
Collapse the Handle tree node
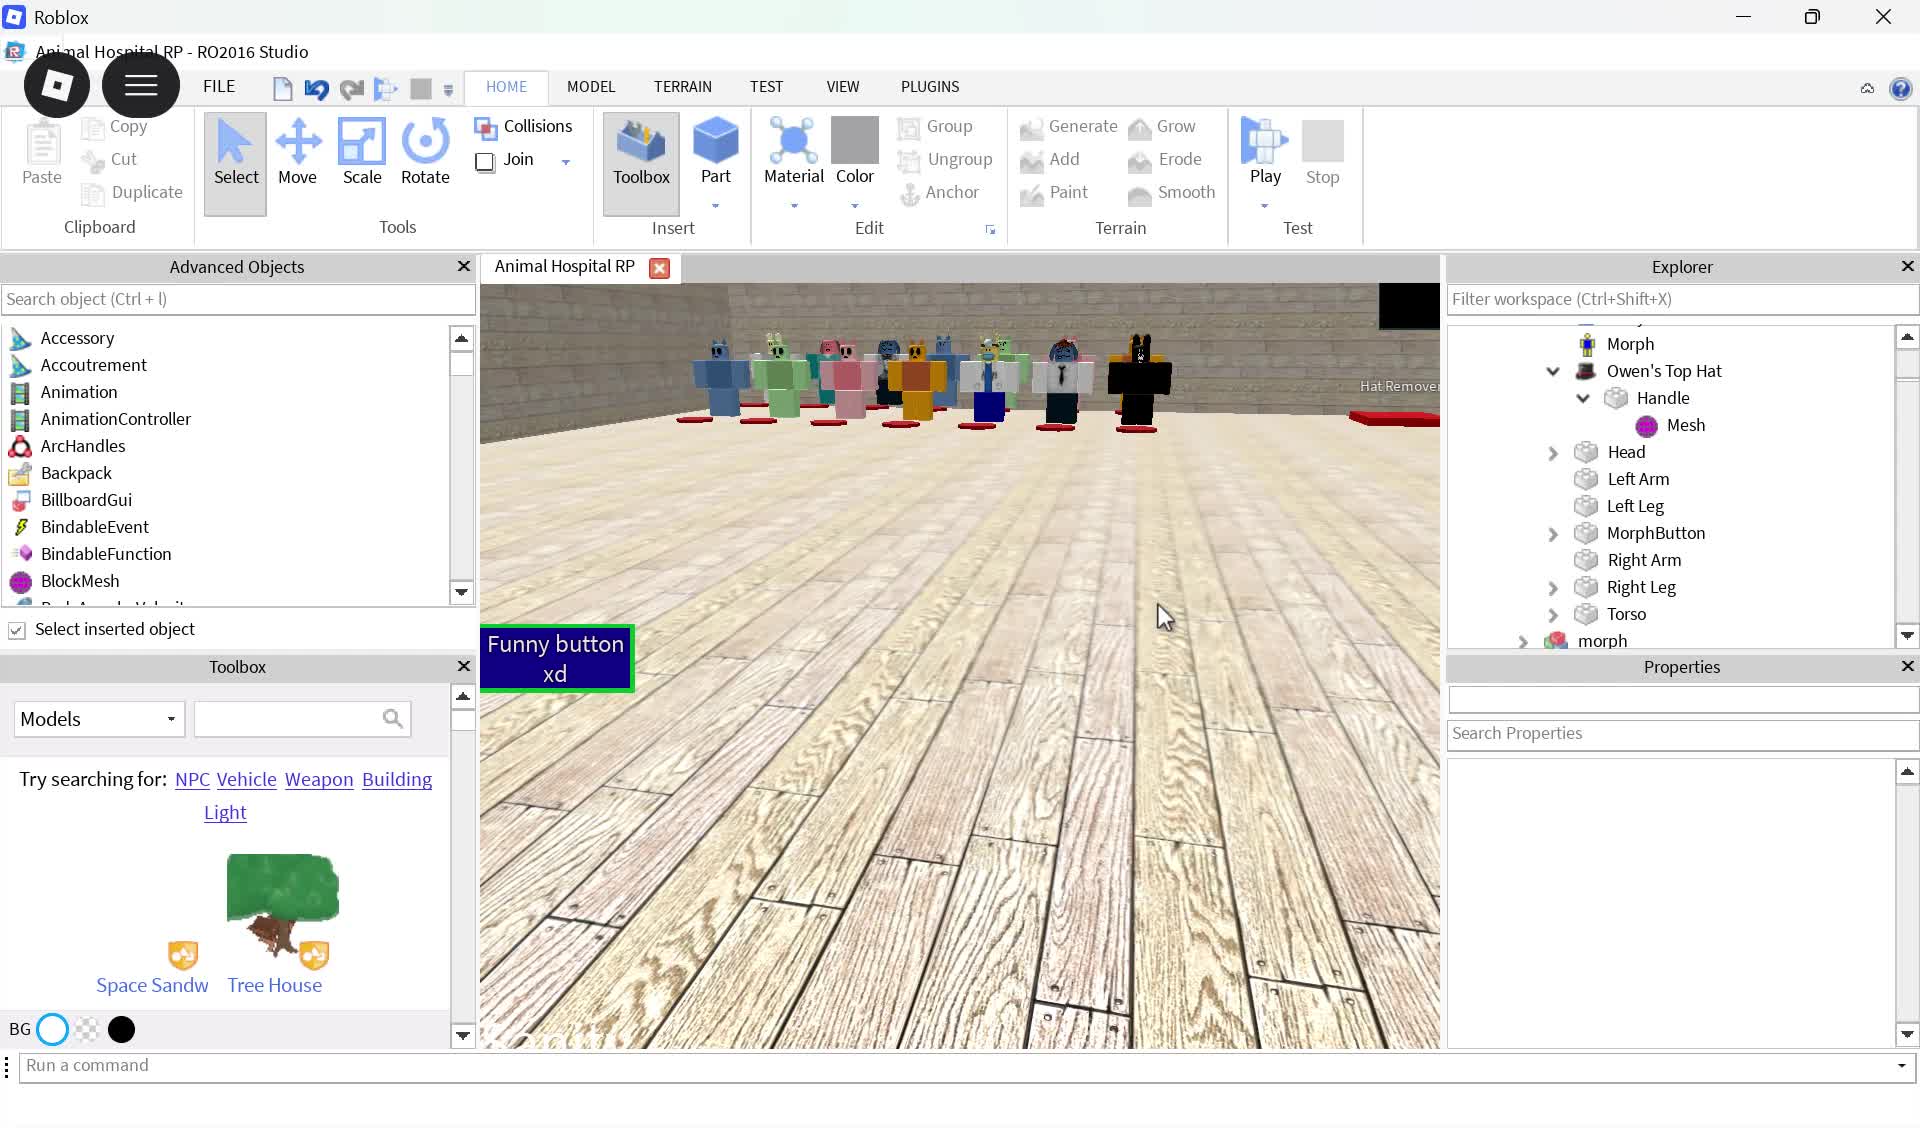pyautogui.click(x=1583, y=398)
